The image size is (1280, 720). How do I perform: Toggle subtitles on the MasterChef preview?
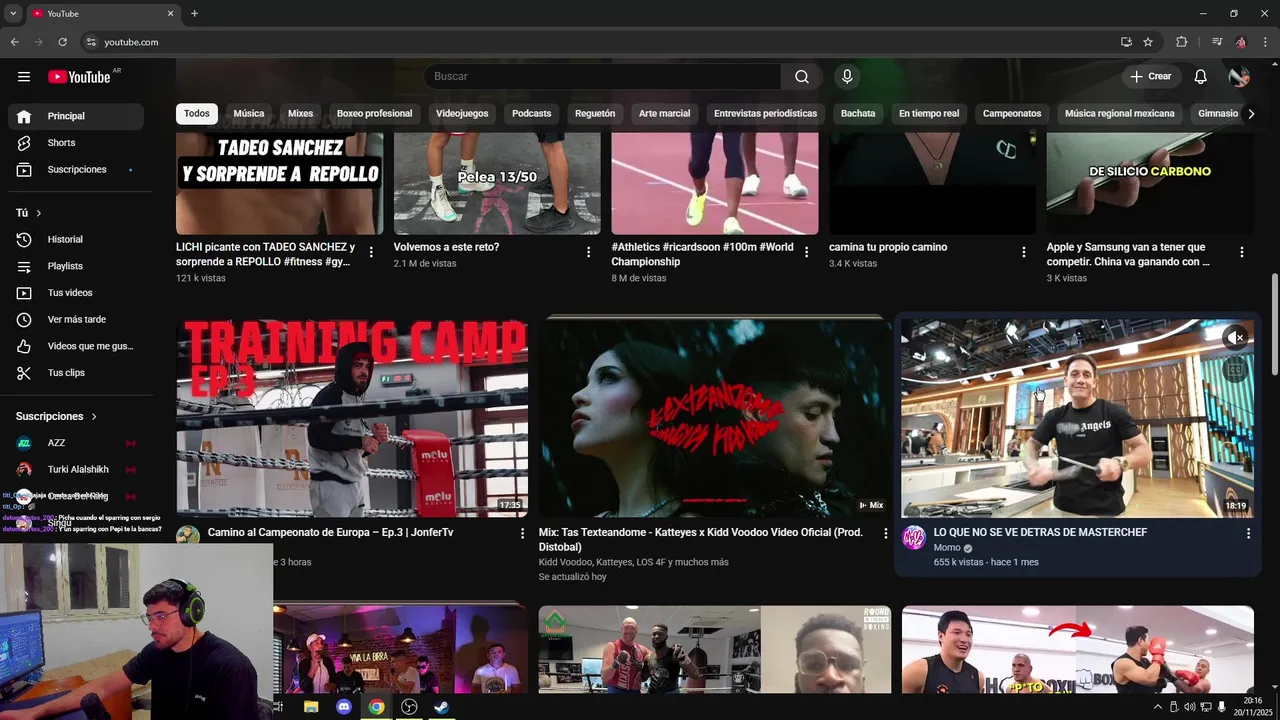1236,370
